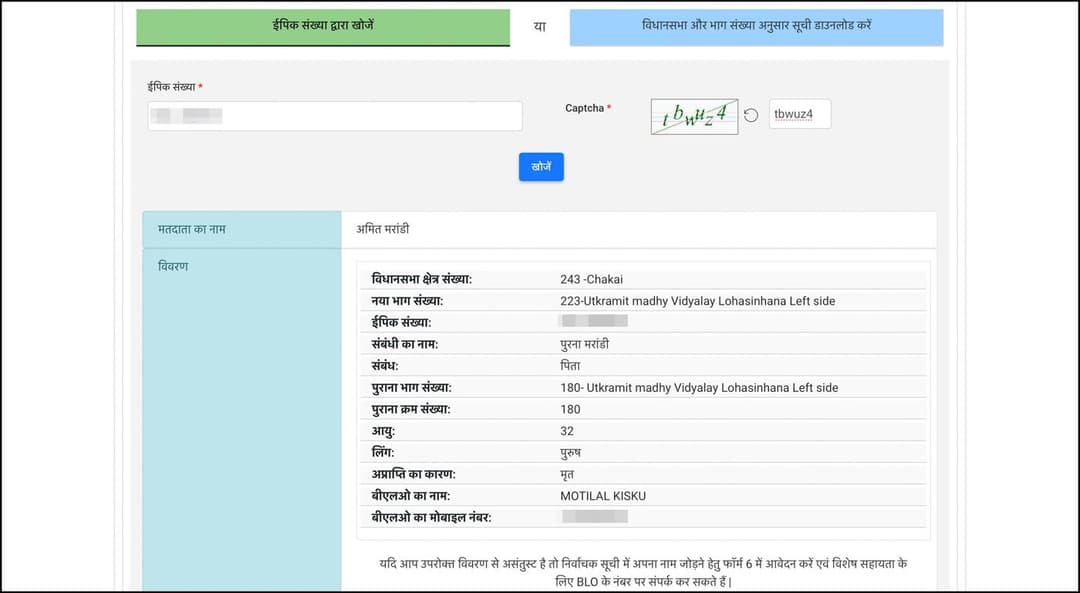Select voter name 'अमित मरांडी'
Viewport: 1080px width, 593px height.
[x=383, y=229]
